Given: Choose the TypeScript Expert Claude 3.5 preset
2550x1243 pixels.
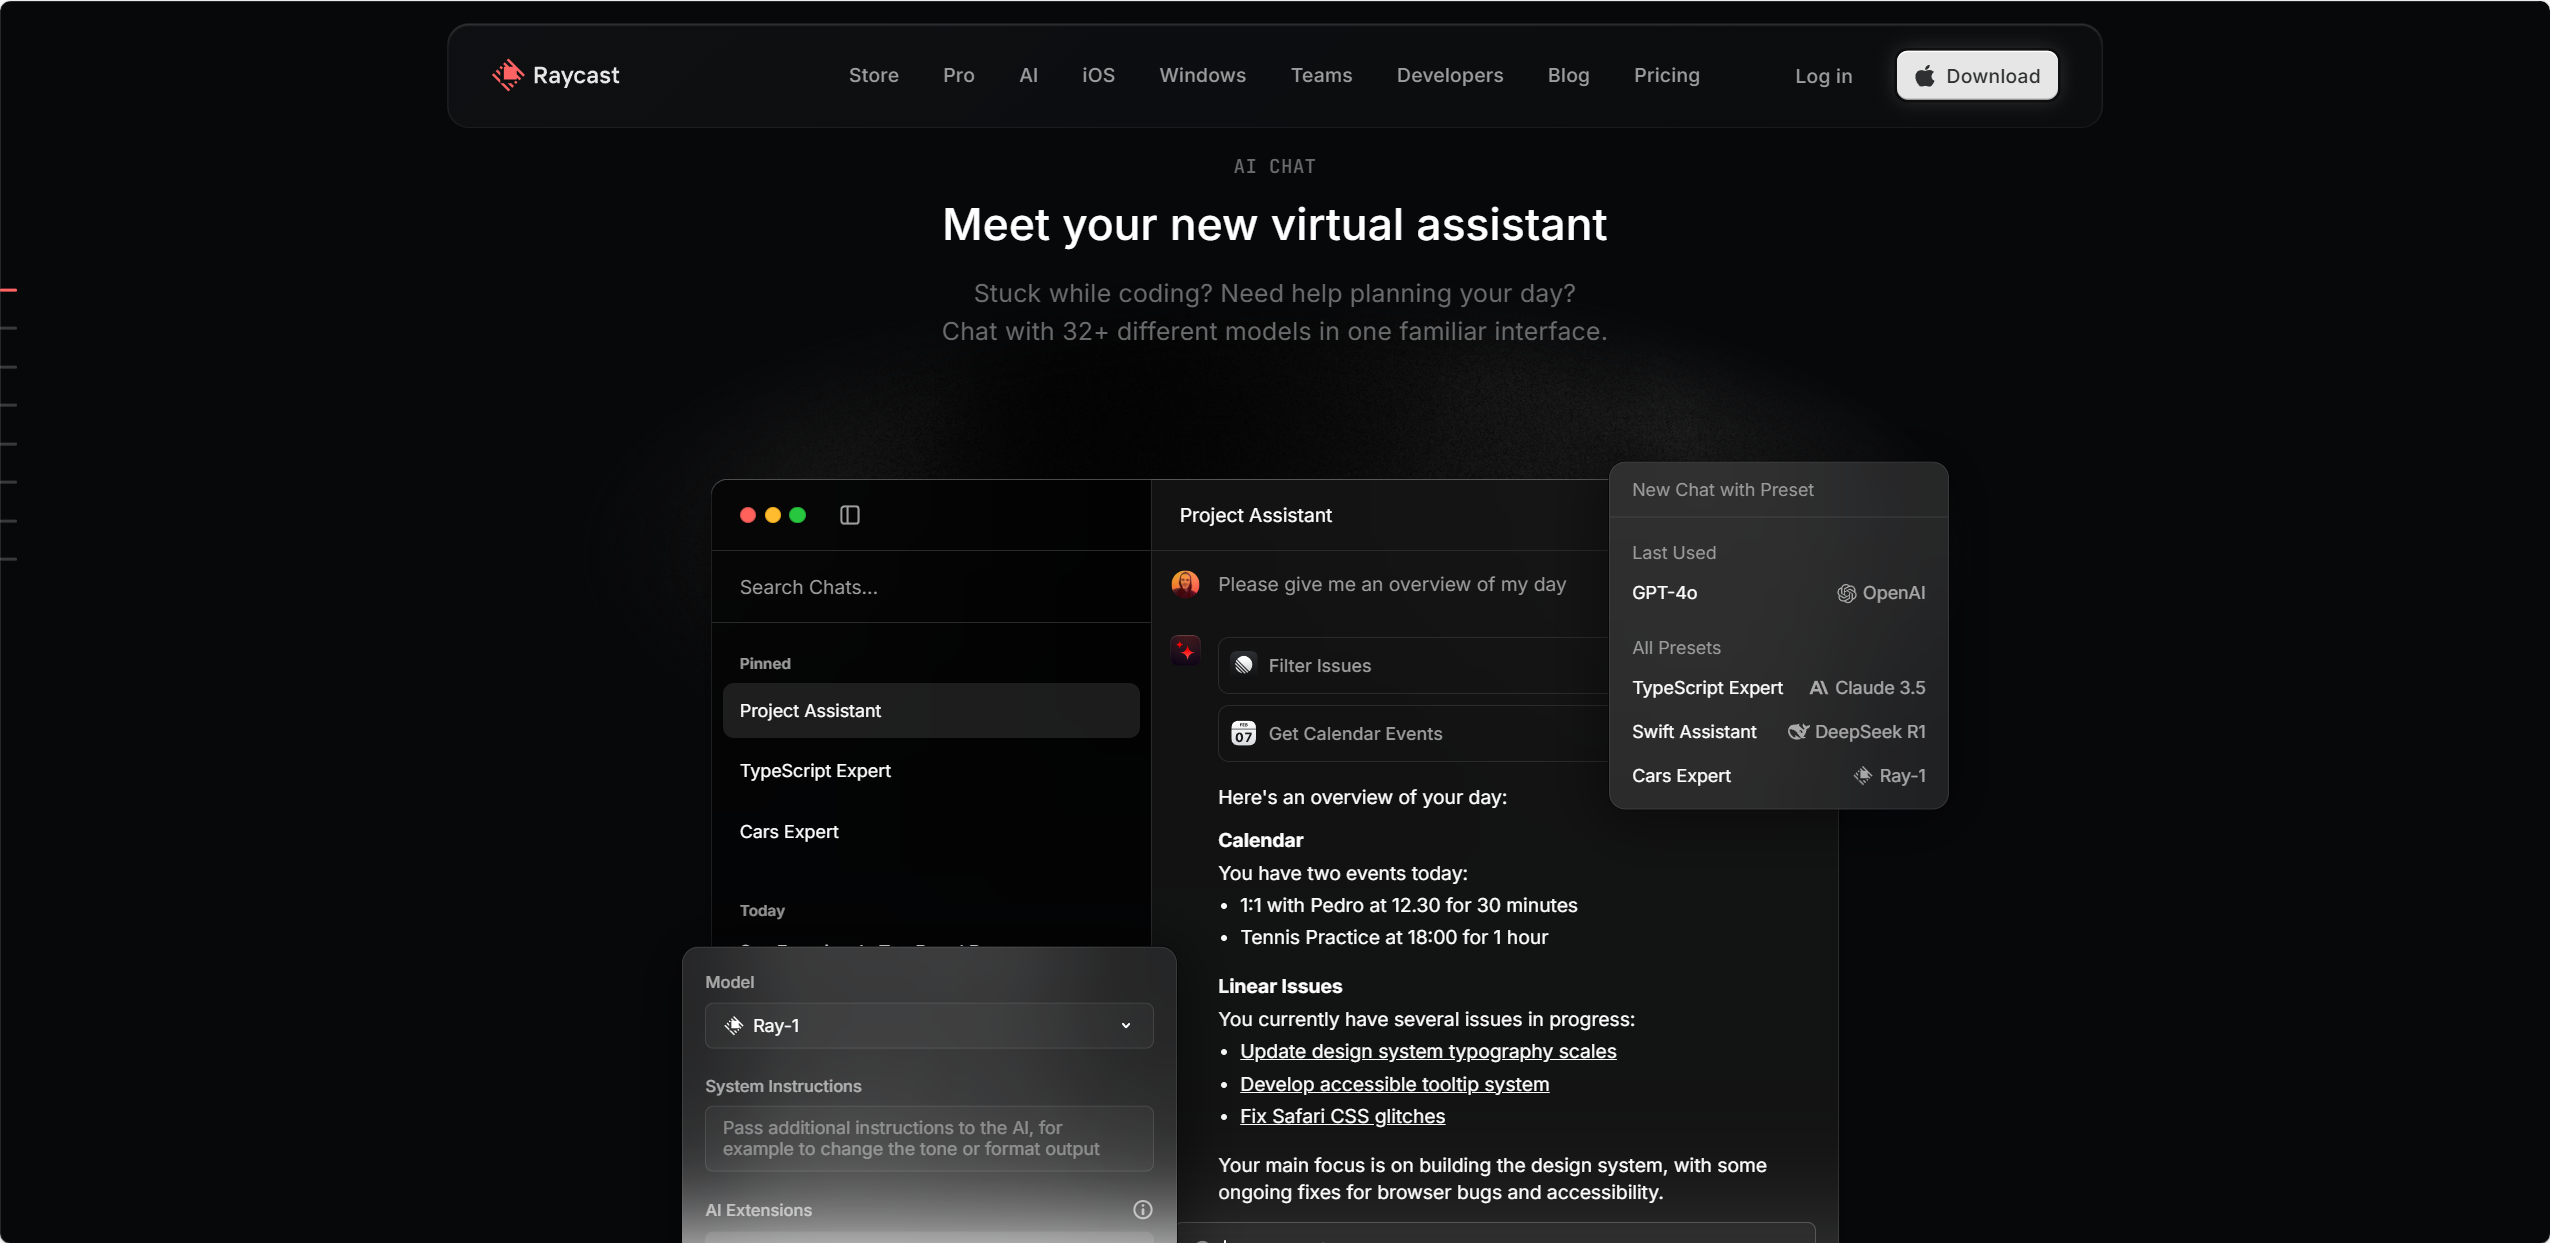Looking at the screenshot, I should pyautogui.click(x=1778, y=688).
